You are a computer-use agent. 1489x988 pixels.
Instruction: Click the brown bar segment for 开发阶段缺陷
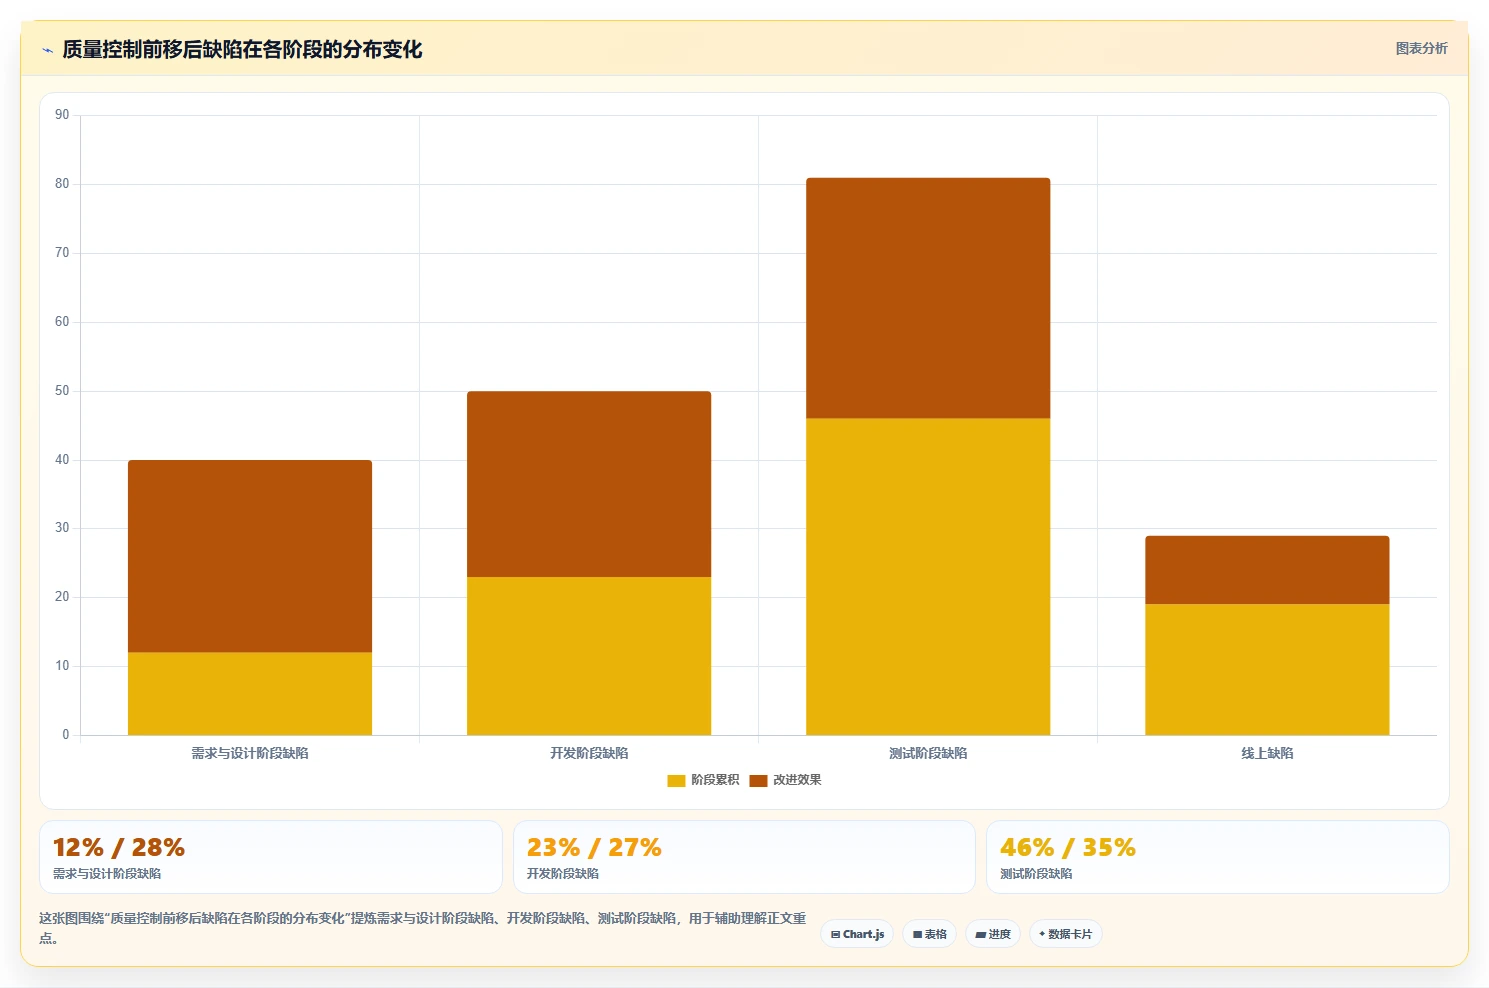pos(589,484)
